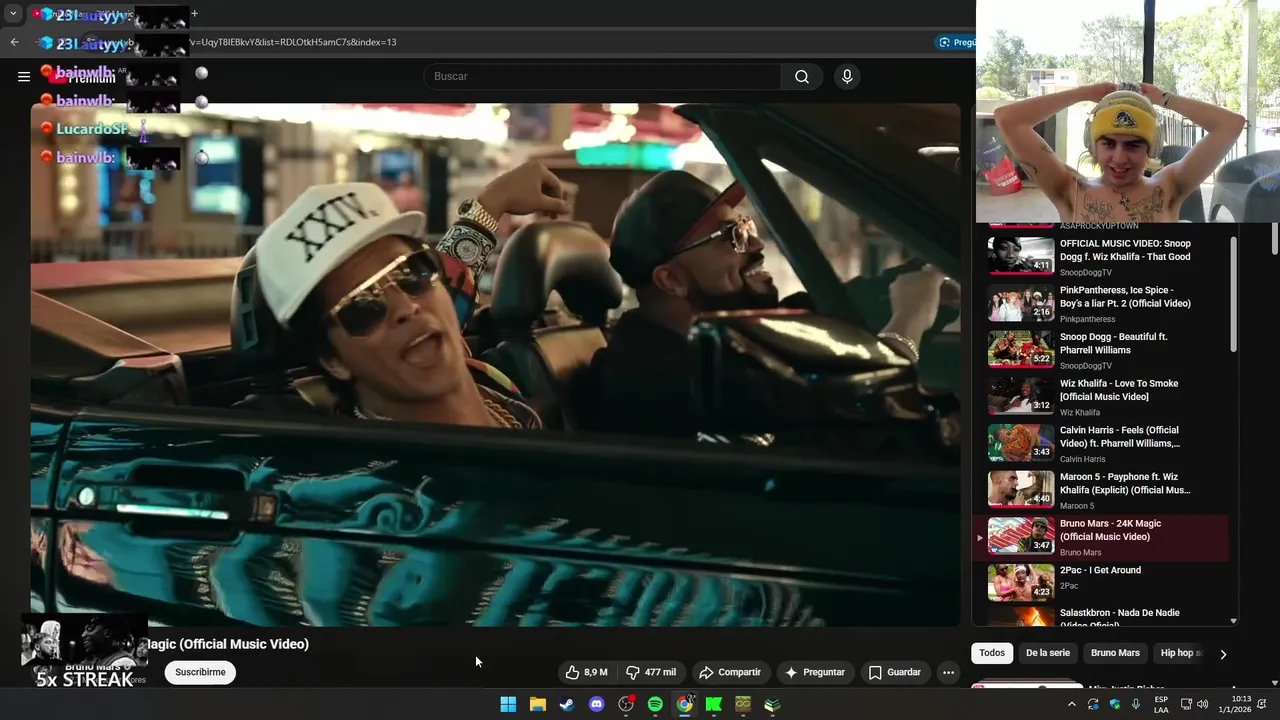Focus the Buscar search field

coord(603,77)
